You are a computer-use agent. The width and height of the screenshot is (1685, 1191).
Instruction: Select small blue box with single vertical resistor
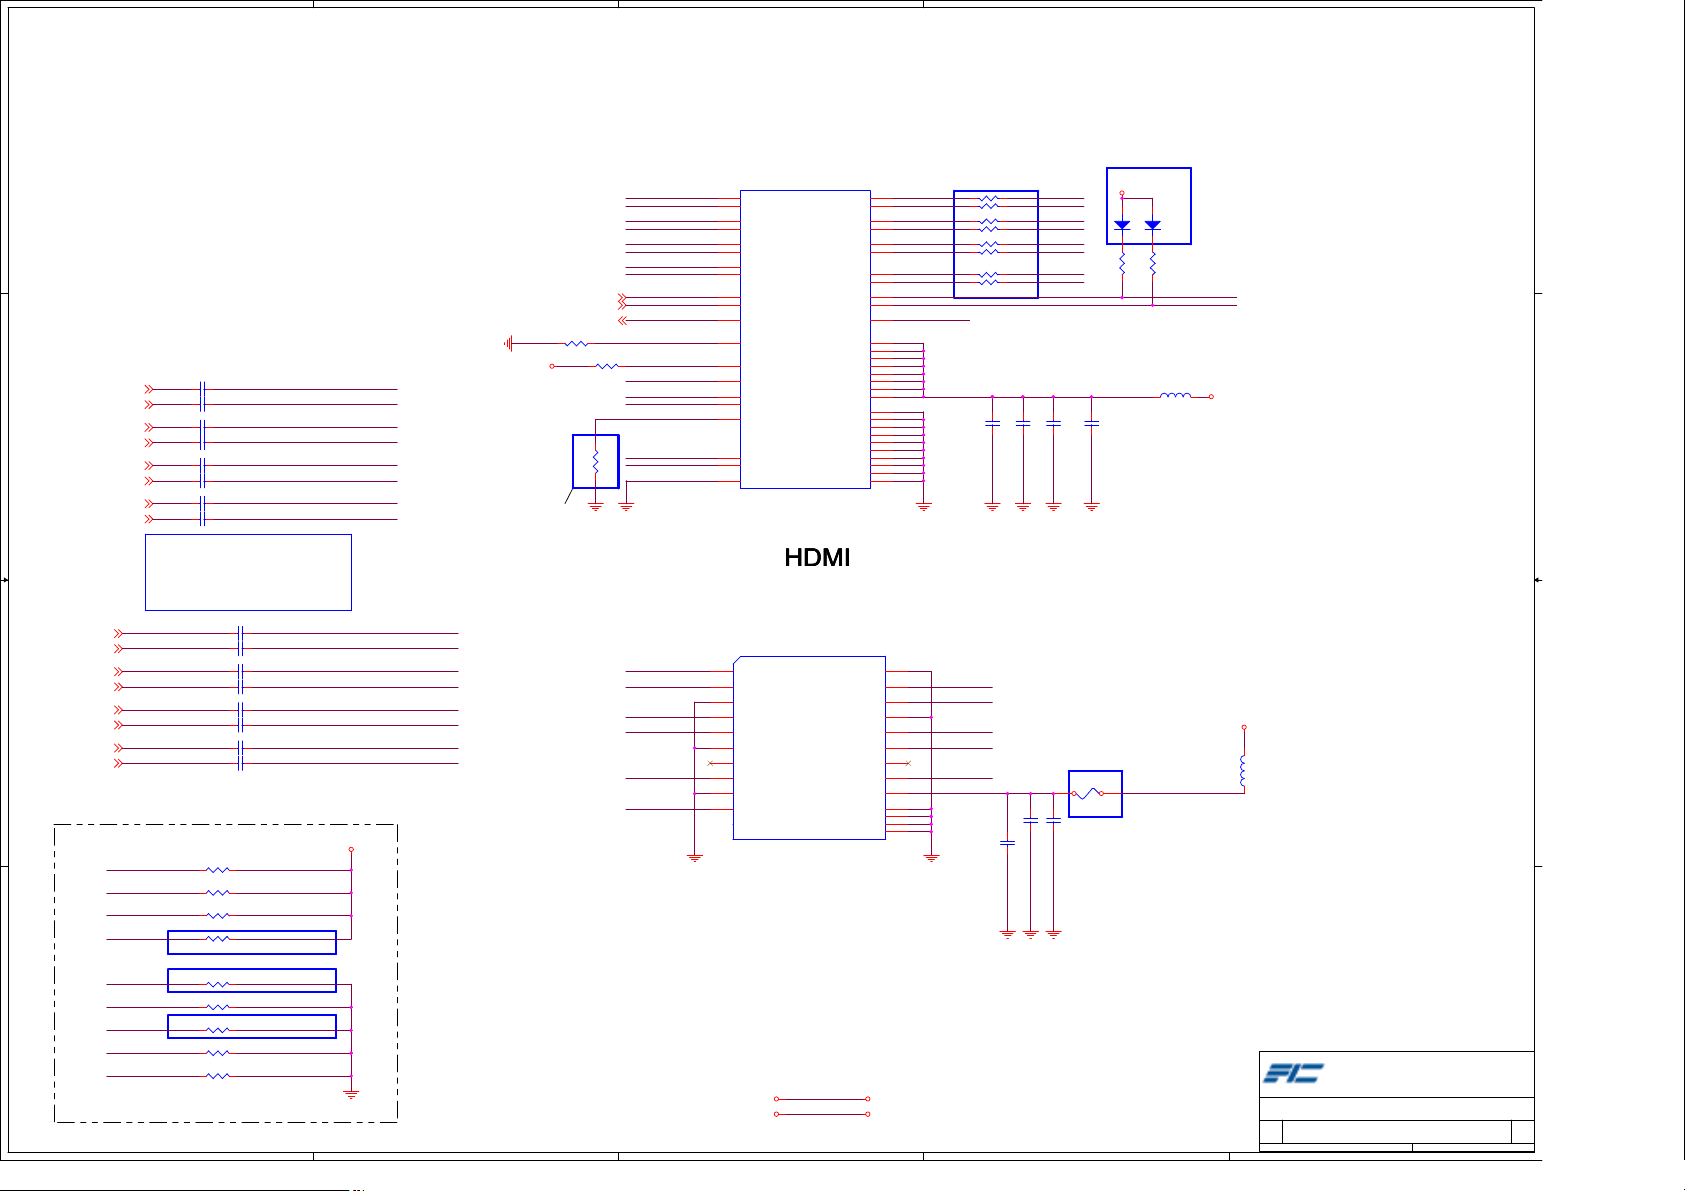click(x=595, y=461)
